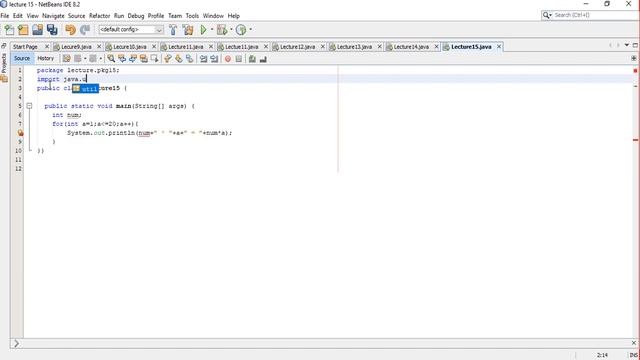
Task: Switch to the Lecture14.java tab
Action: (411, 47)
